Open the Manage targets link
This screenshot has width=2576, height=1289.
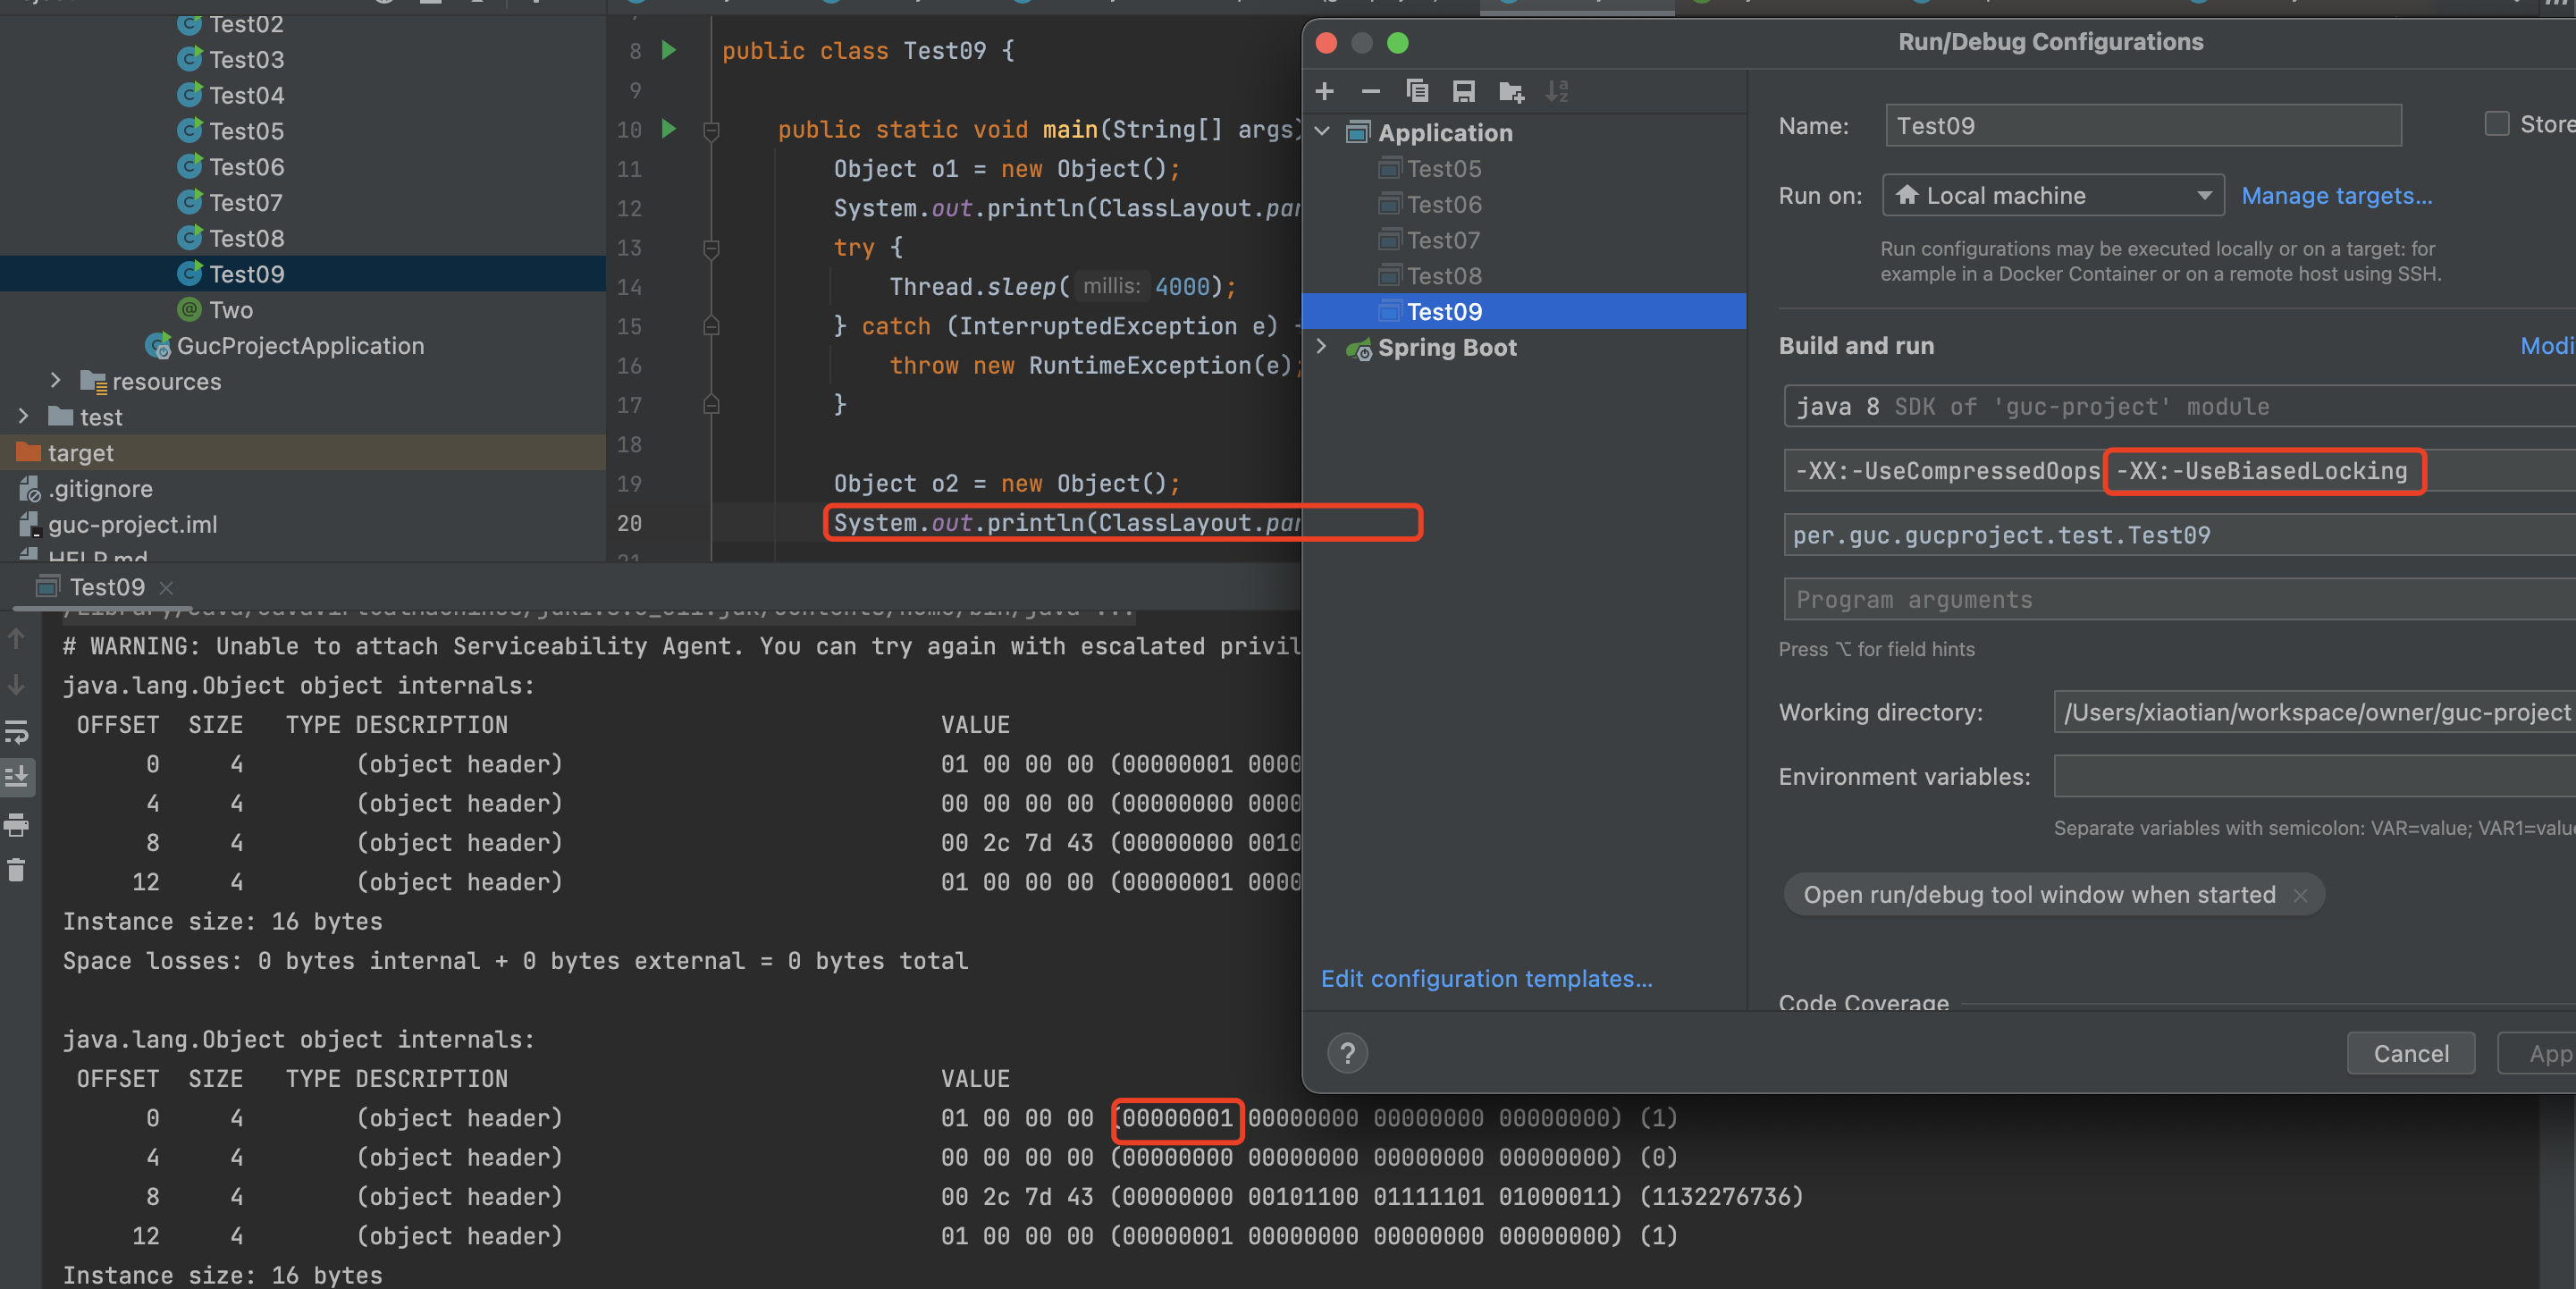click(2336, 196)
